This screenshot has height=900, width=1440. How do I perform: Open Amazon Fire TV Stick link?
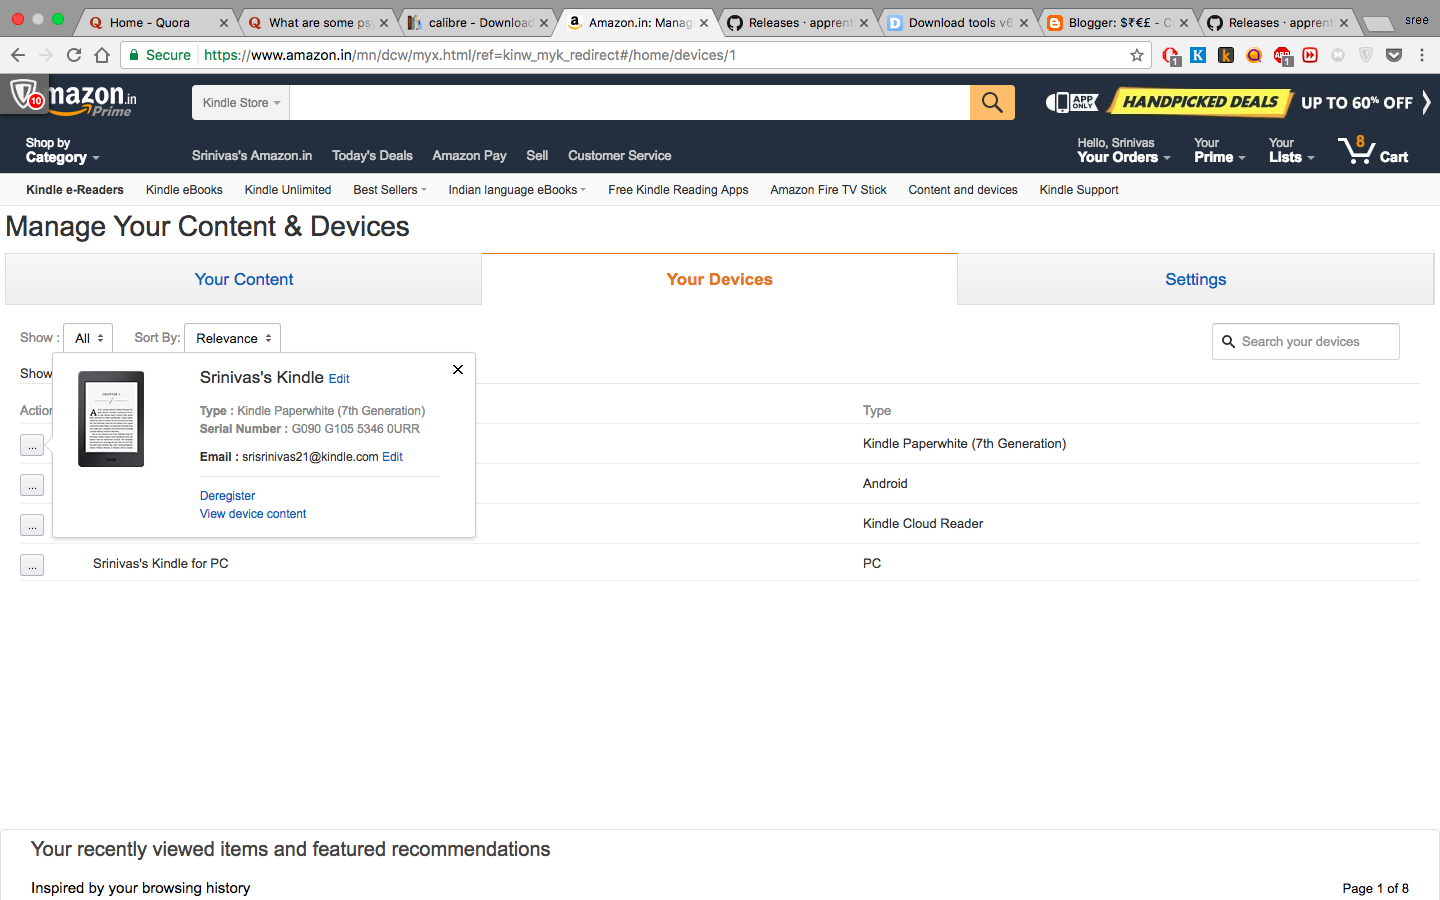(828, 190)
